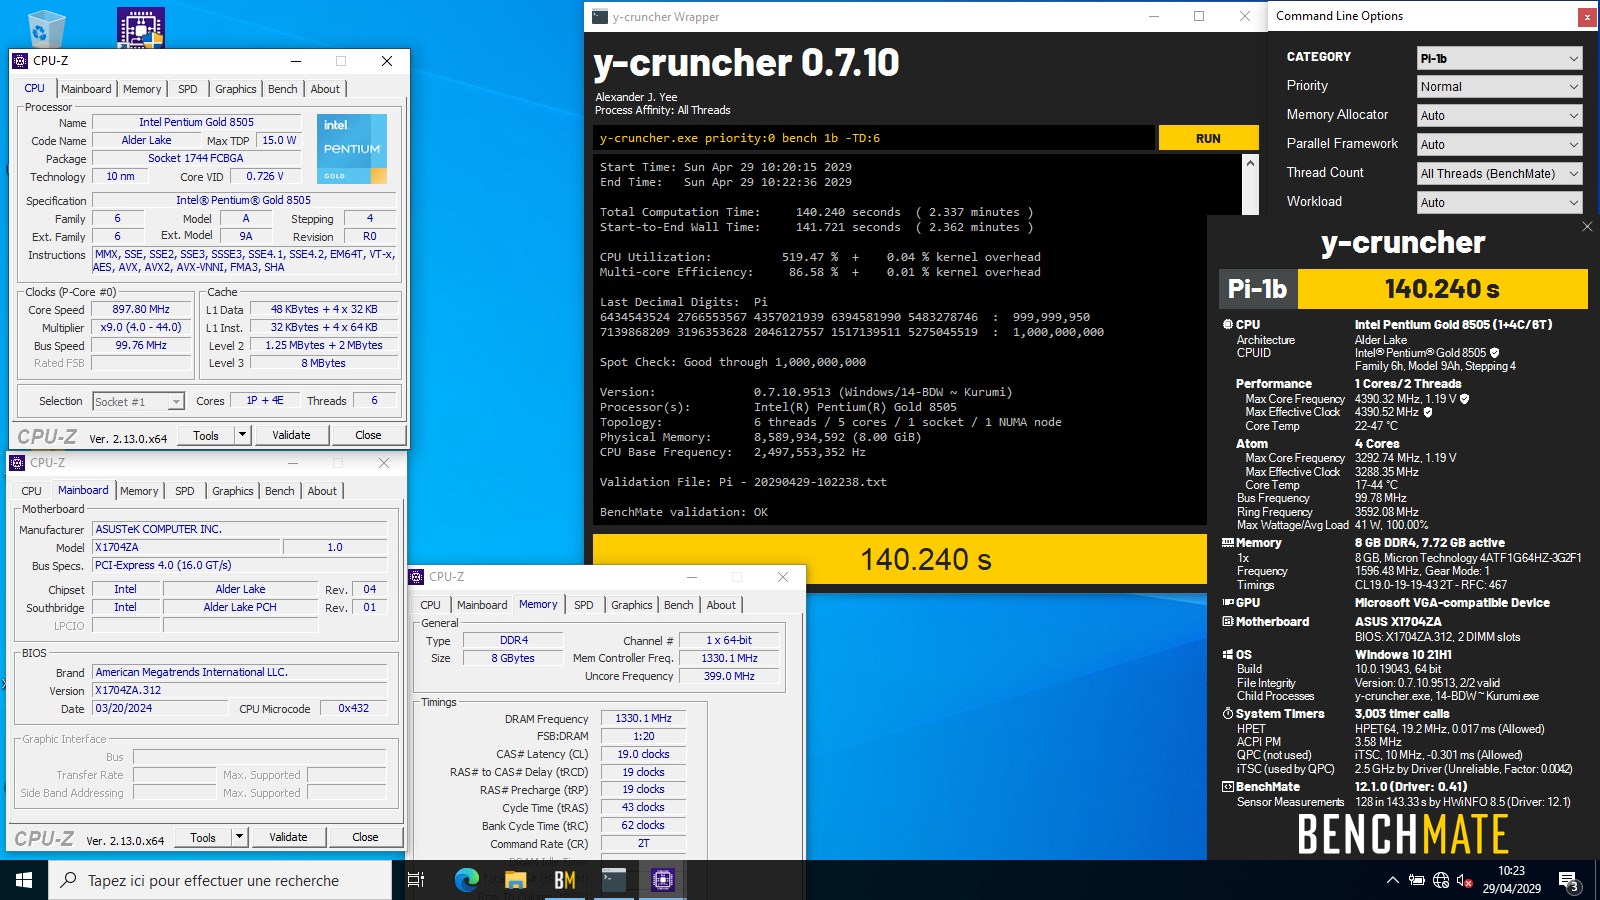Open the Socket #1 selection dropdown

[138, 401]
